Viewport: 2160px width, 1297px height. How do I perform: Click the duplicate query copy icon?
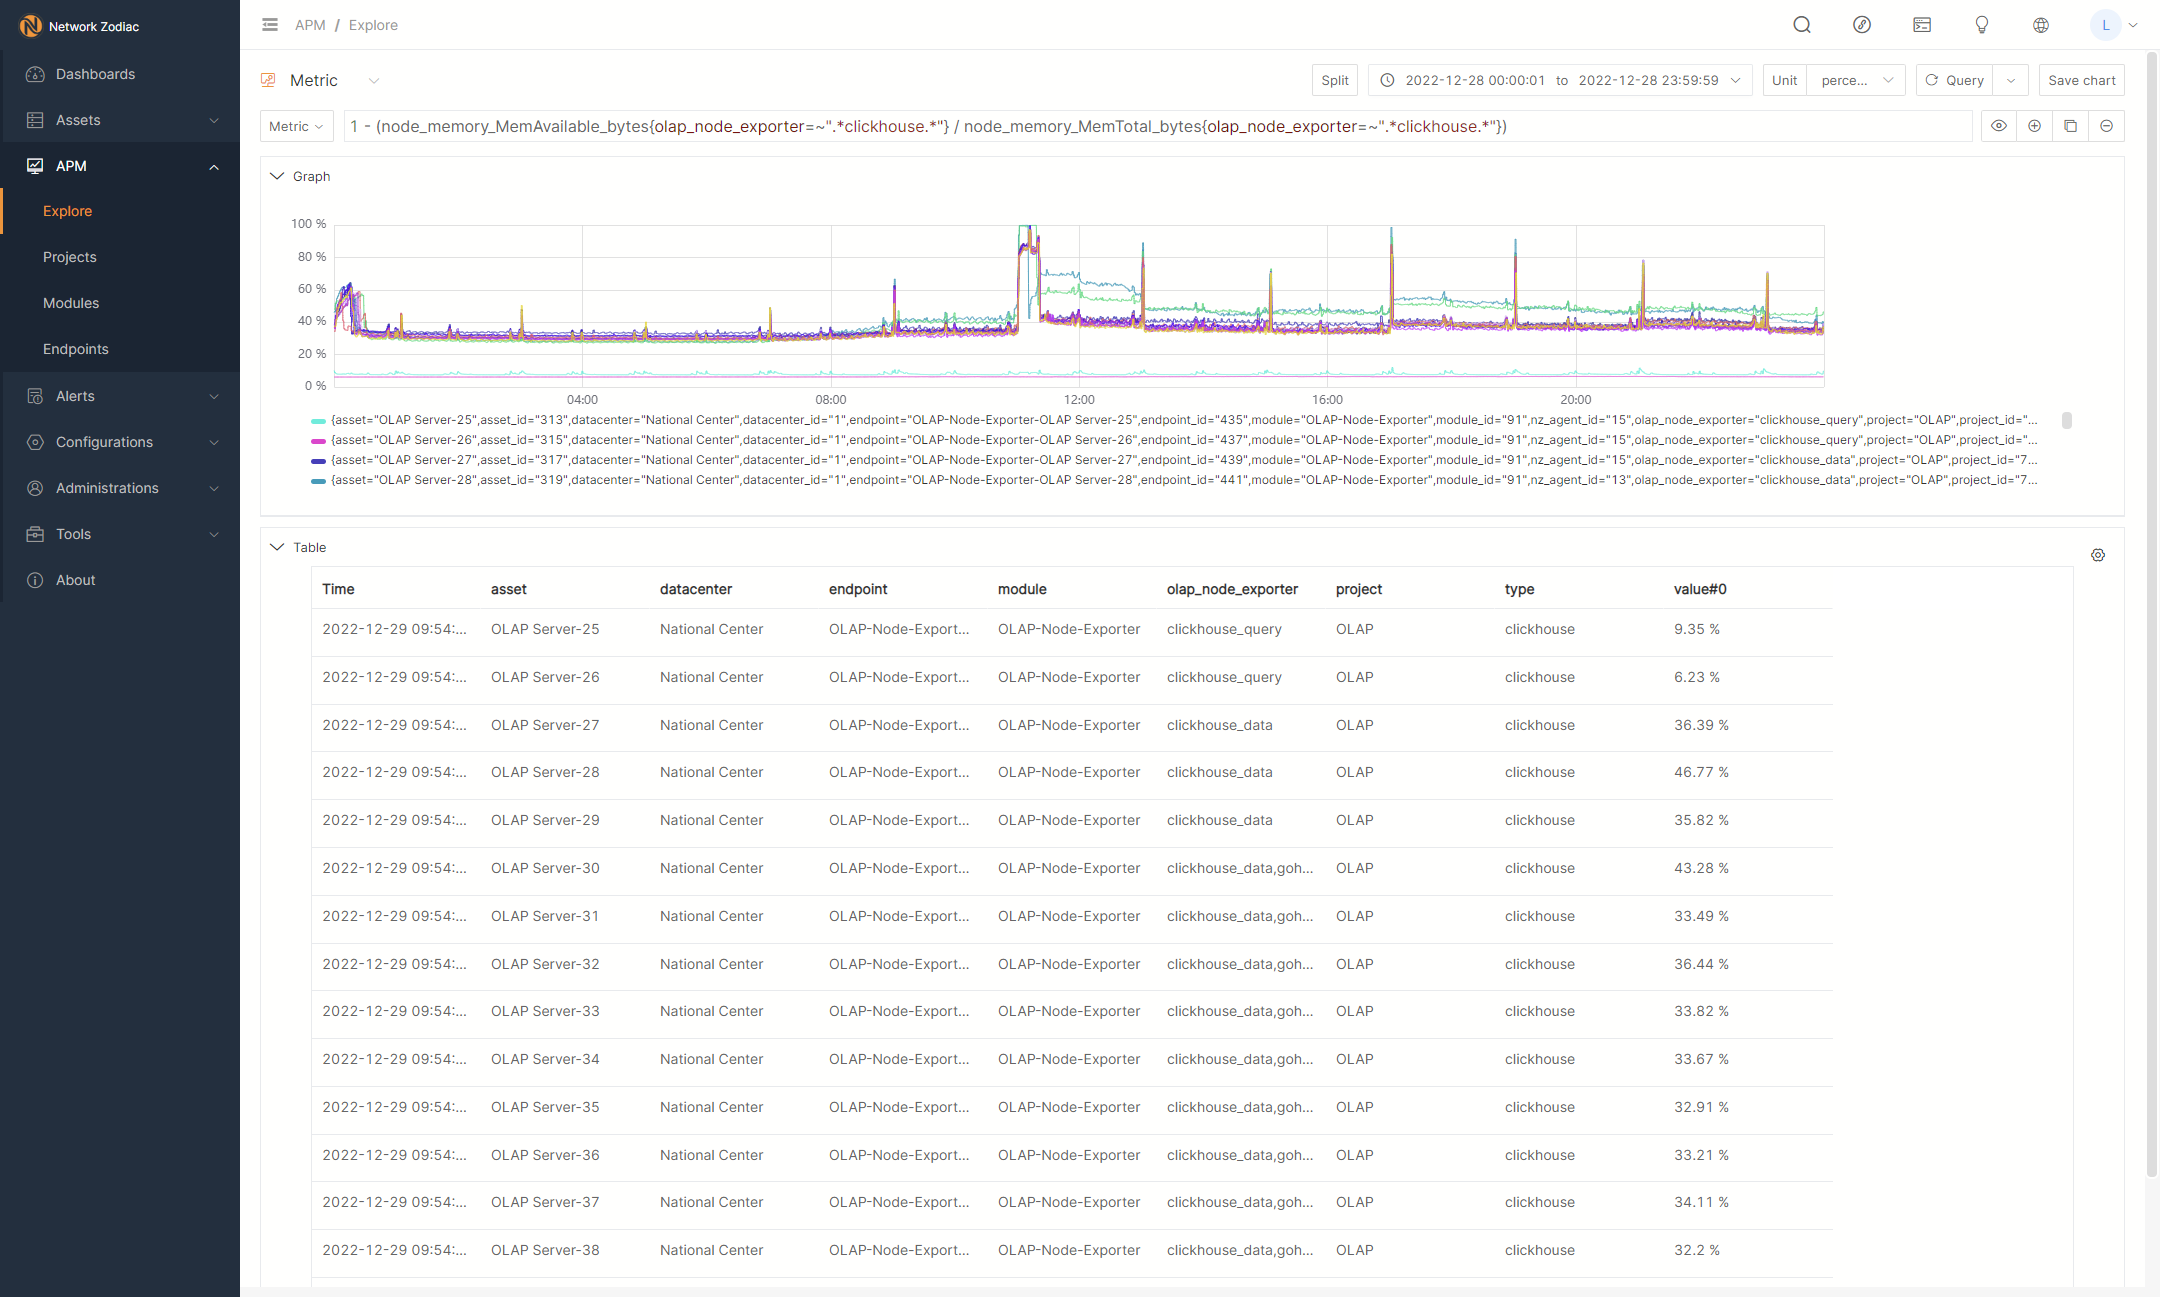[2070, 126]
